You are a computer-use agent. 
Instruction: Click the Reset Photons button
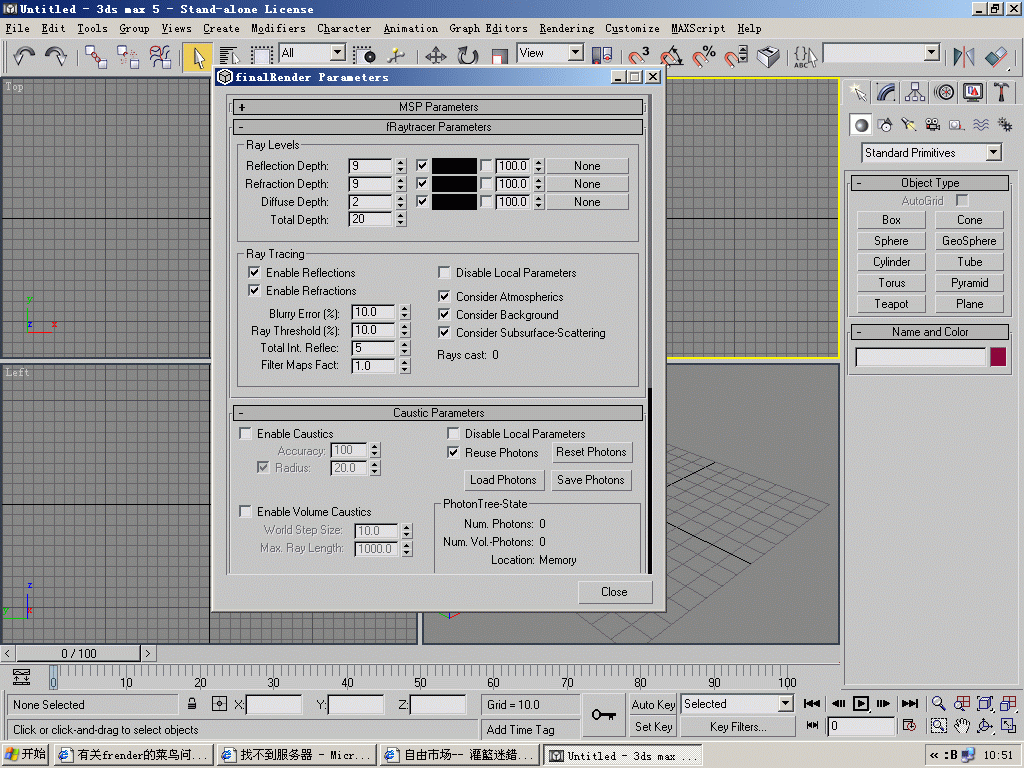click(591, 452)
